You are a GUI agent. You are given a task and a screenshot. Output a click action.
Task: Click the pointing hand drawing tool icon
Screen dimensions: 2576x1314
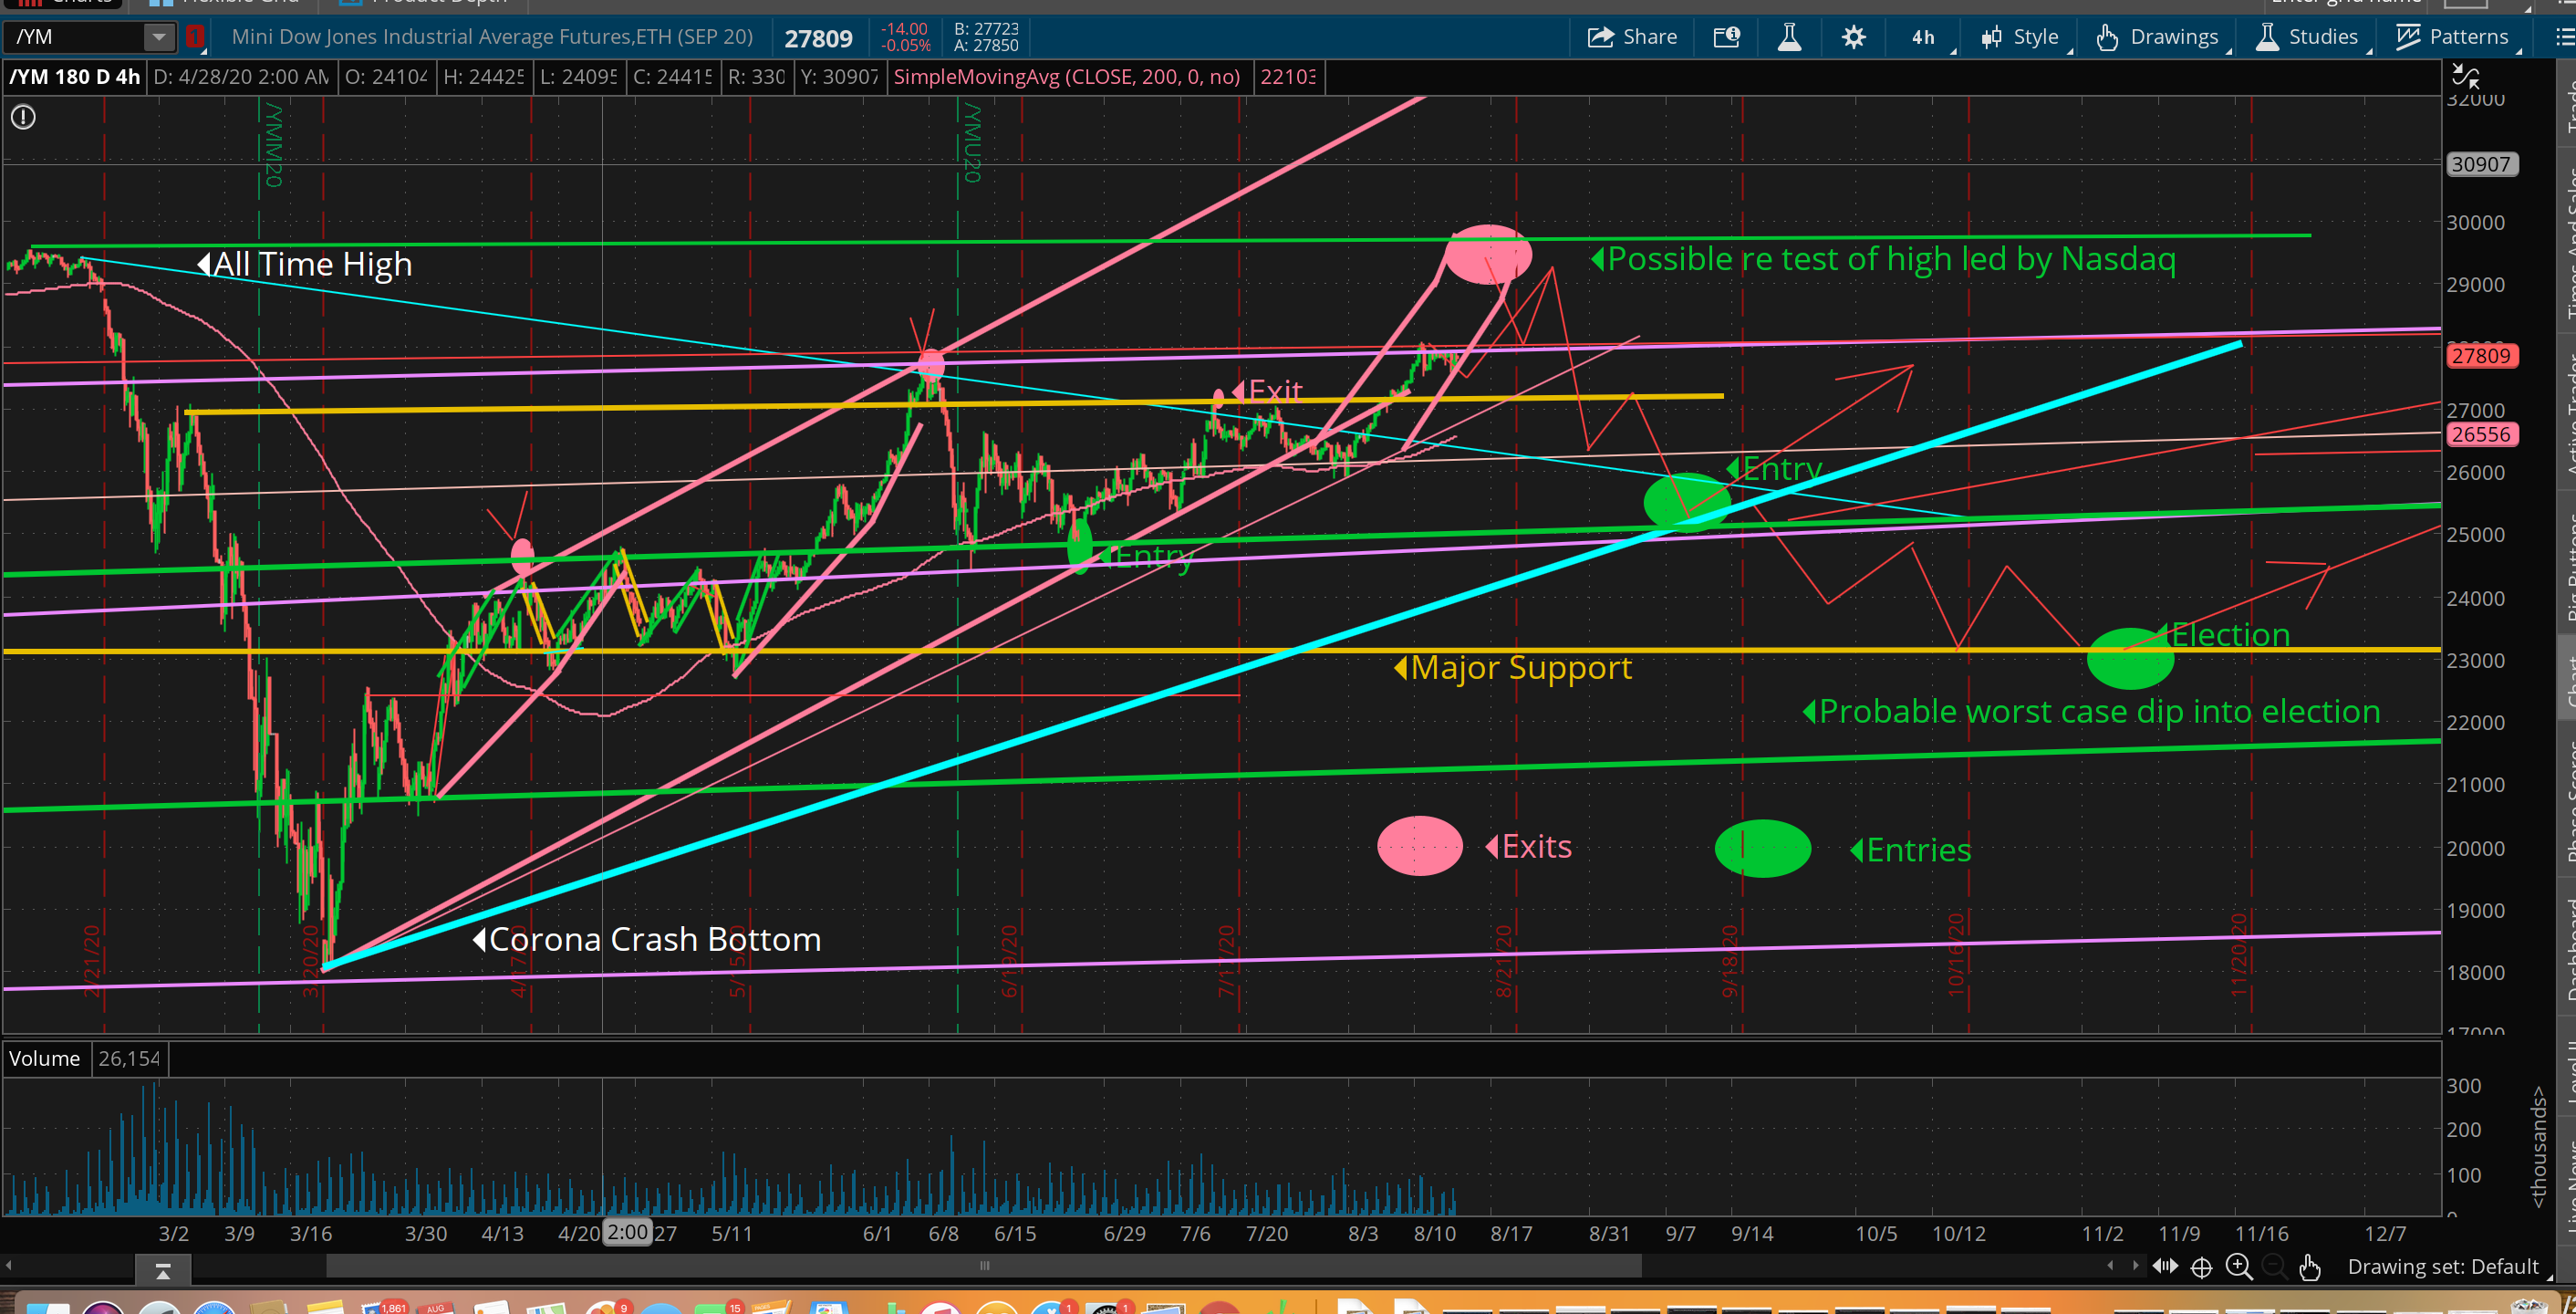[2309, 1267]
